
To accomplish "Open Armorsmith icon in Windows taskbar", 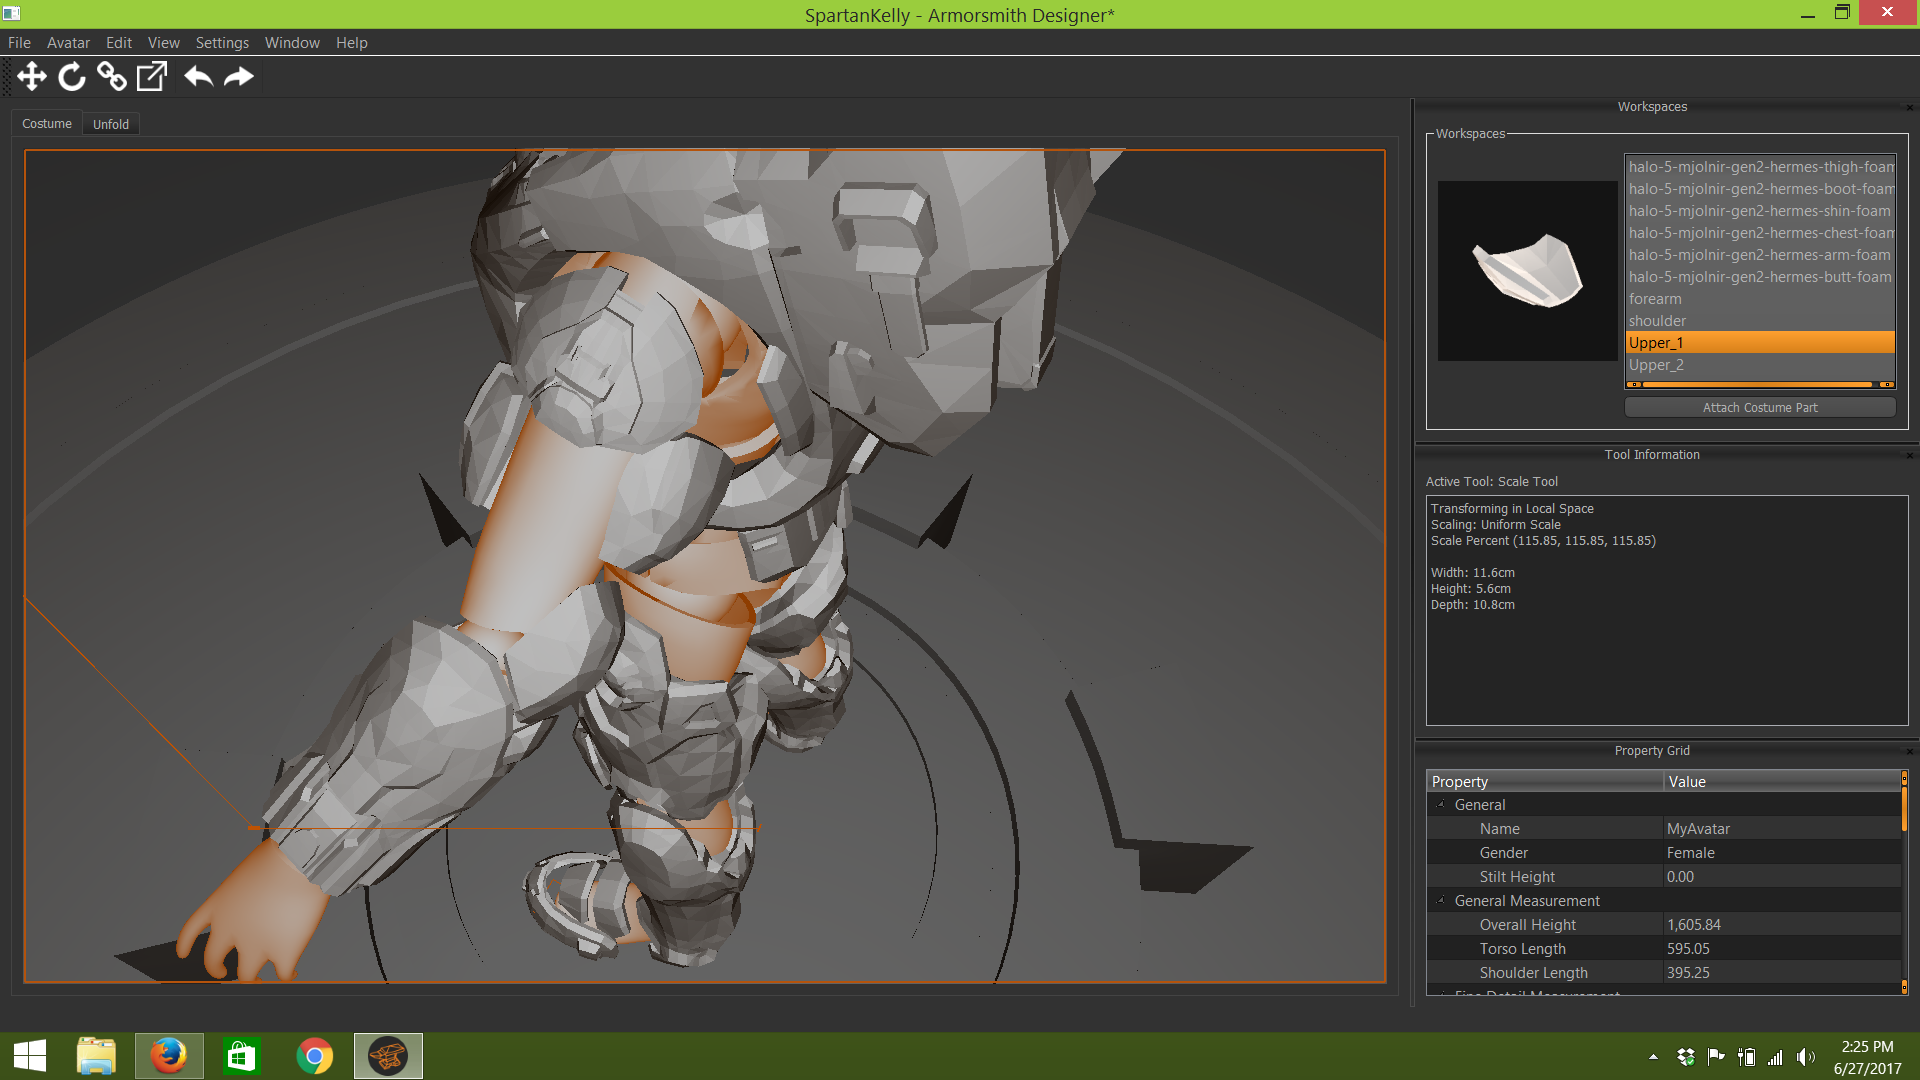I will [x=388, y=1056].
